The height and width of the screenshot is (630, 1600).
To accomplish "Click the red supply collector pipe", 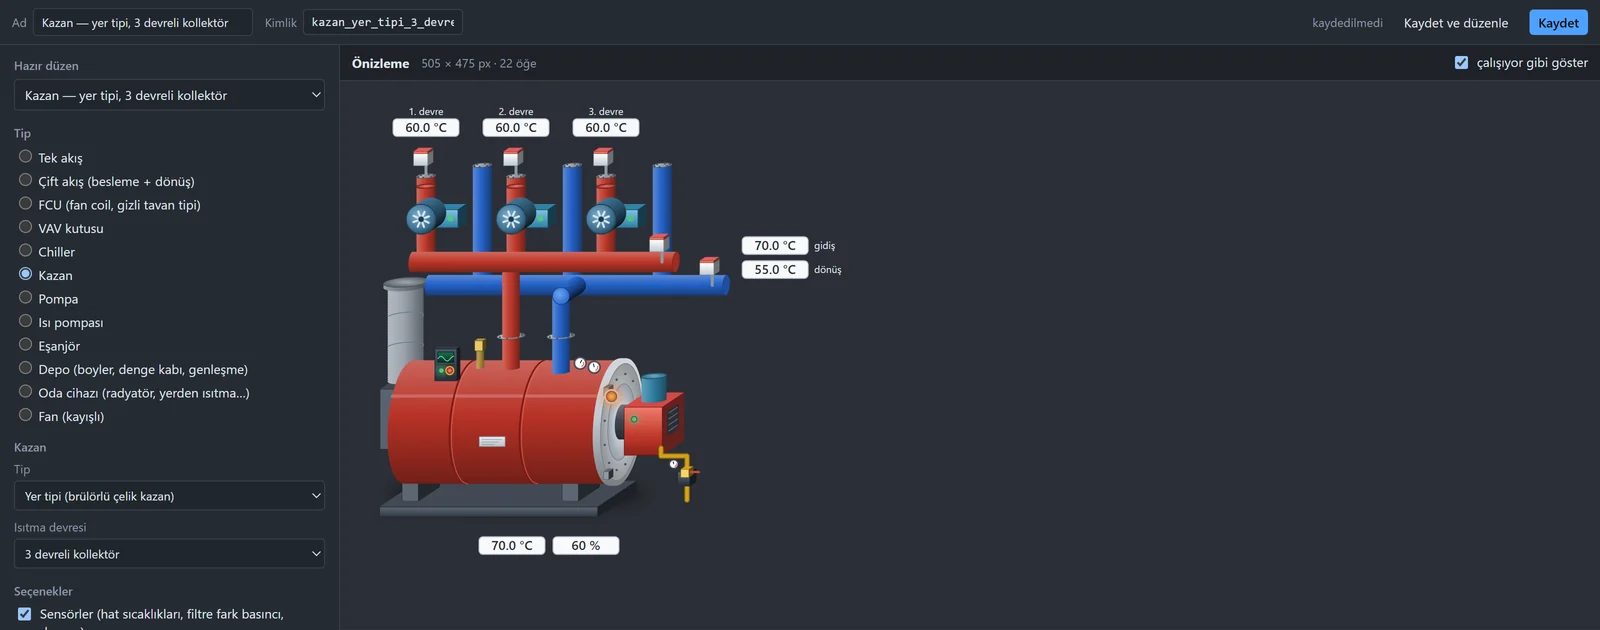I will [543, 262].
